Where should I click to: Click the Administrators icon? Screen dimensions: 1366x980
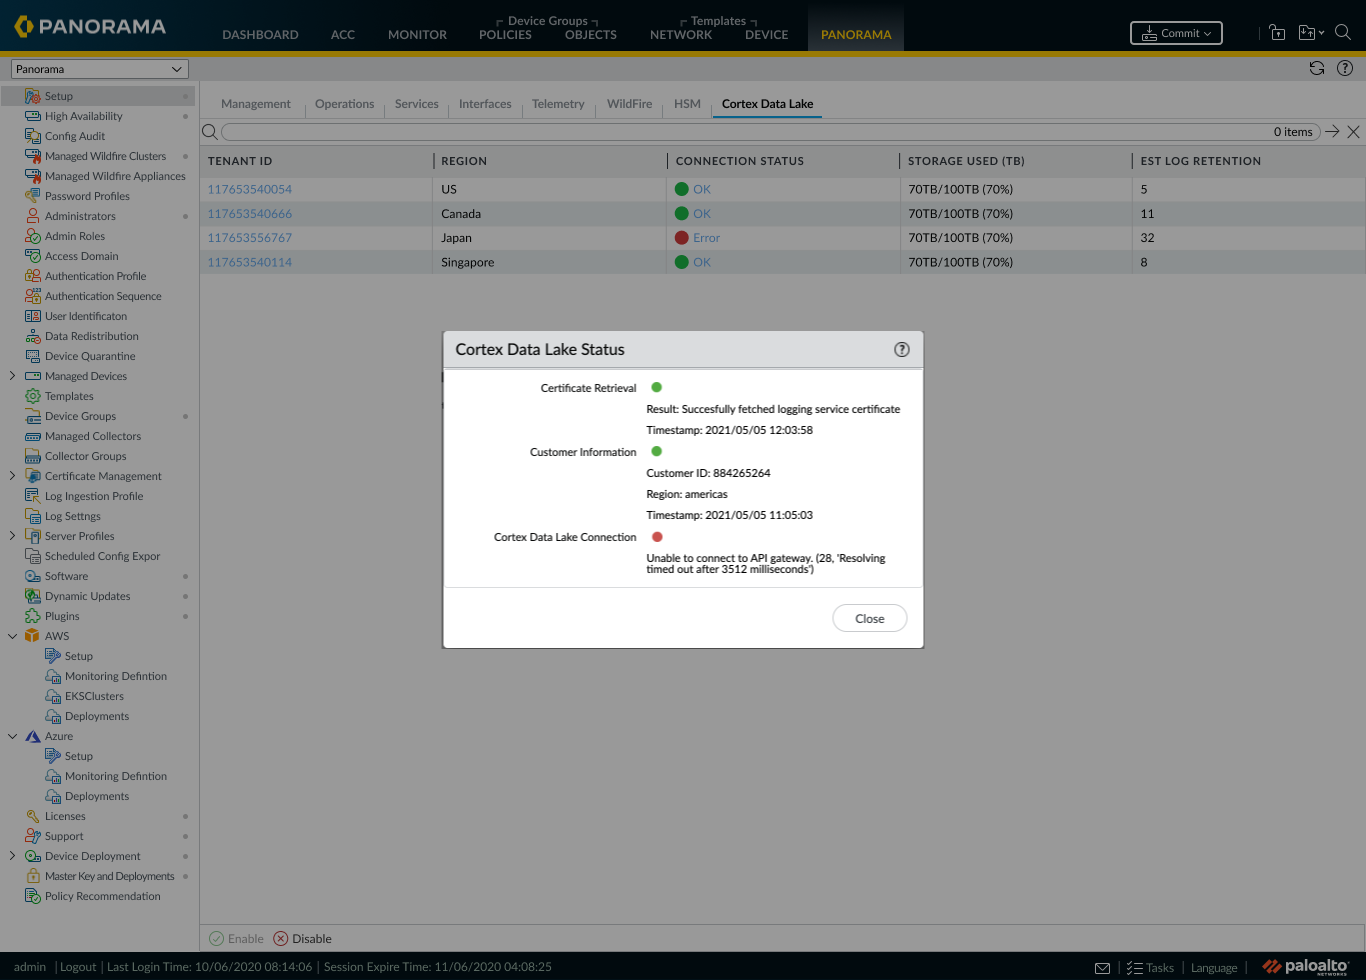33,216
